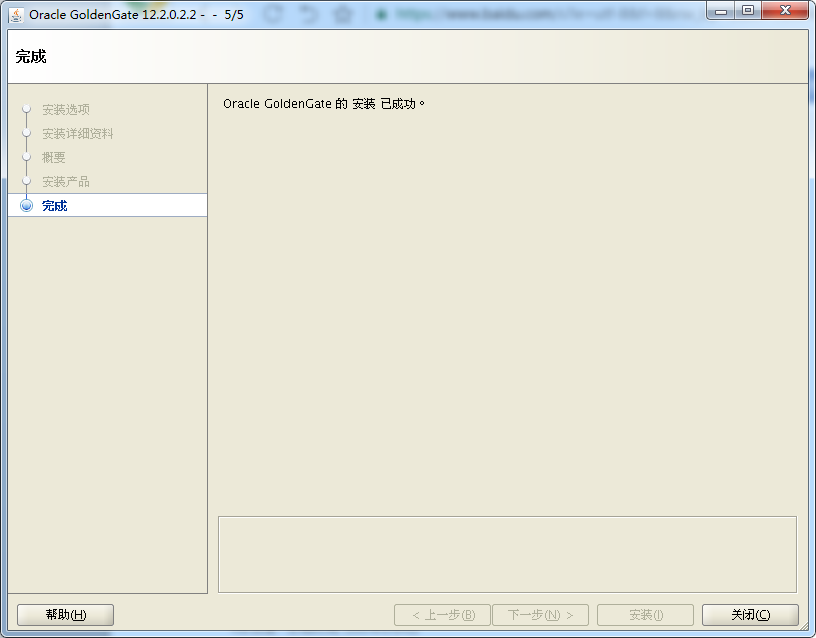Click the disabled 下一步(N) button
This screenshot has height=638, width=816.
pos(540,615)
